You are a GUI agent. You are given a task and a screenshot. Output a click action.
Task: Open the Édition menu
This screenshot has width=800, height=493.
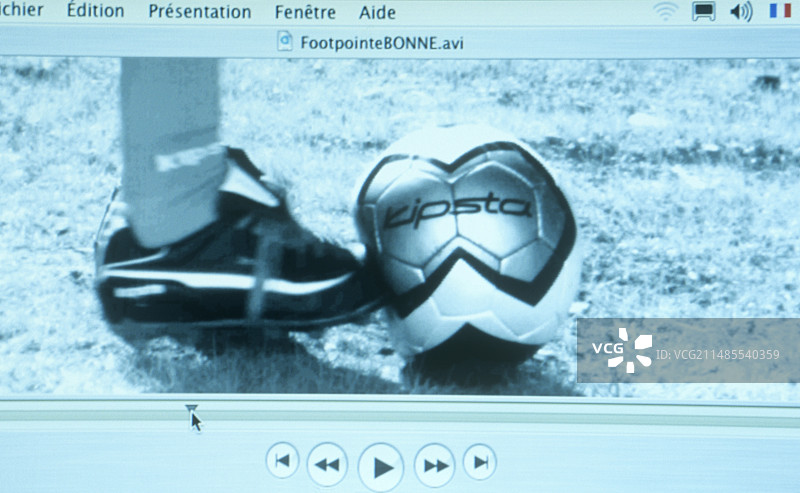coord(96,11)
